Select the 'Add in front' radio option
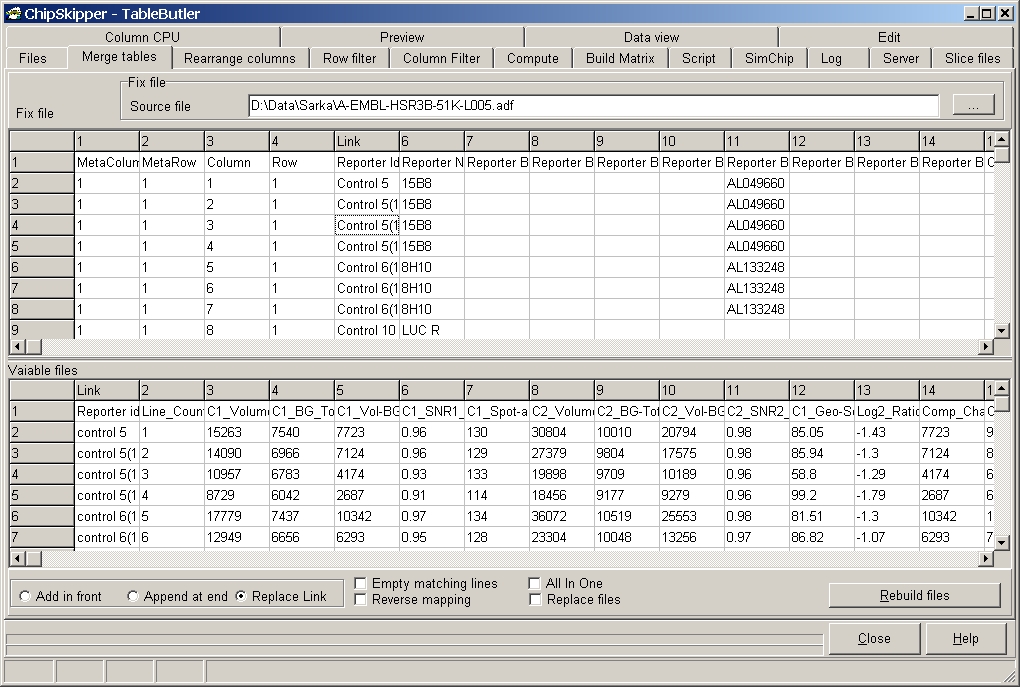This screenshot has width=1020, height=687. [26, 597]
